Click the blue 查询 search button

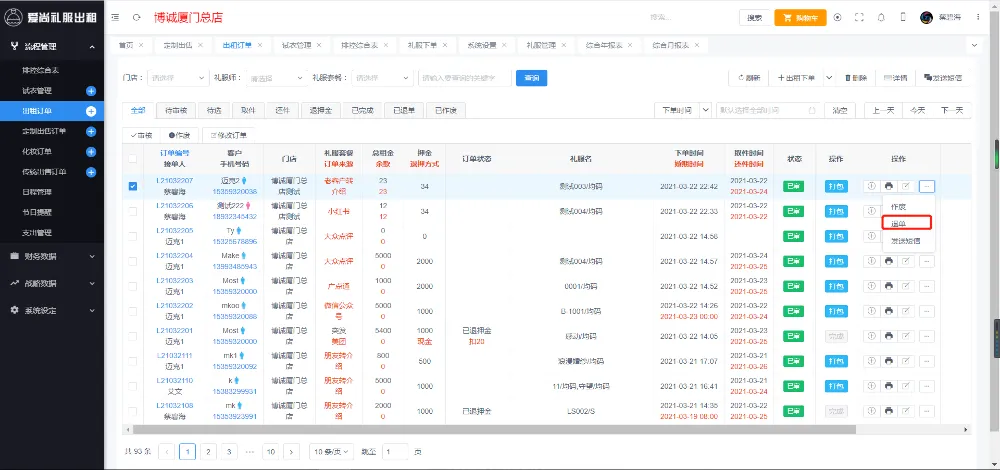pyautogui.click(x=531, y=78)
